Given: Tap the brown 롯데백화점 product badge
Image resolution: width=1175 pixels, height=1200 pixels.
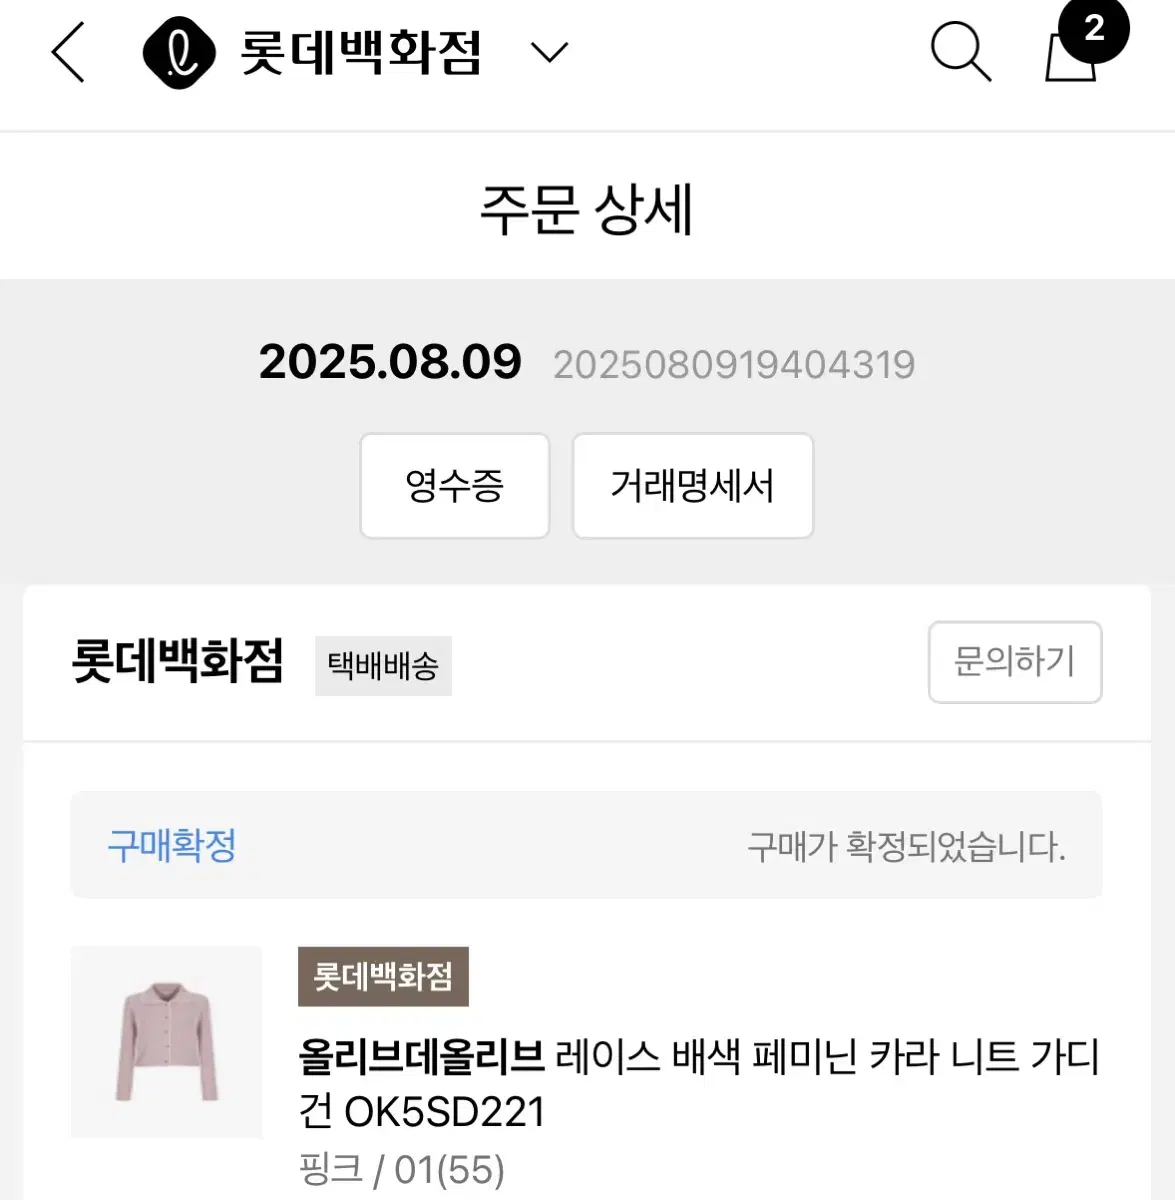Looking at the screenshot, I should (383, 976).
